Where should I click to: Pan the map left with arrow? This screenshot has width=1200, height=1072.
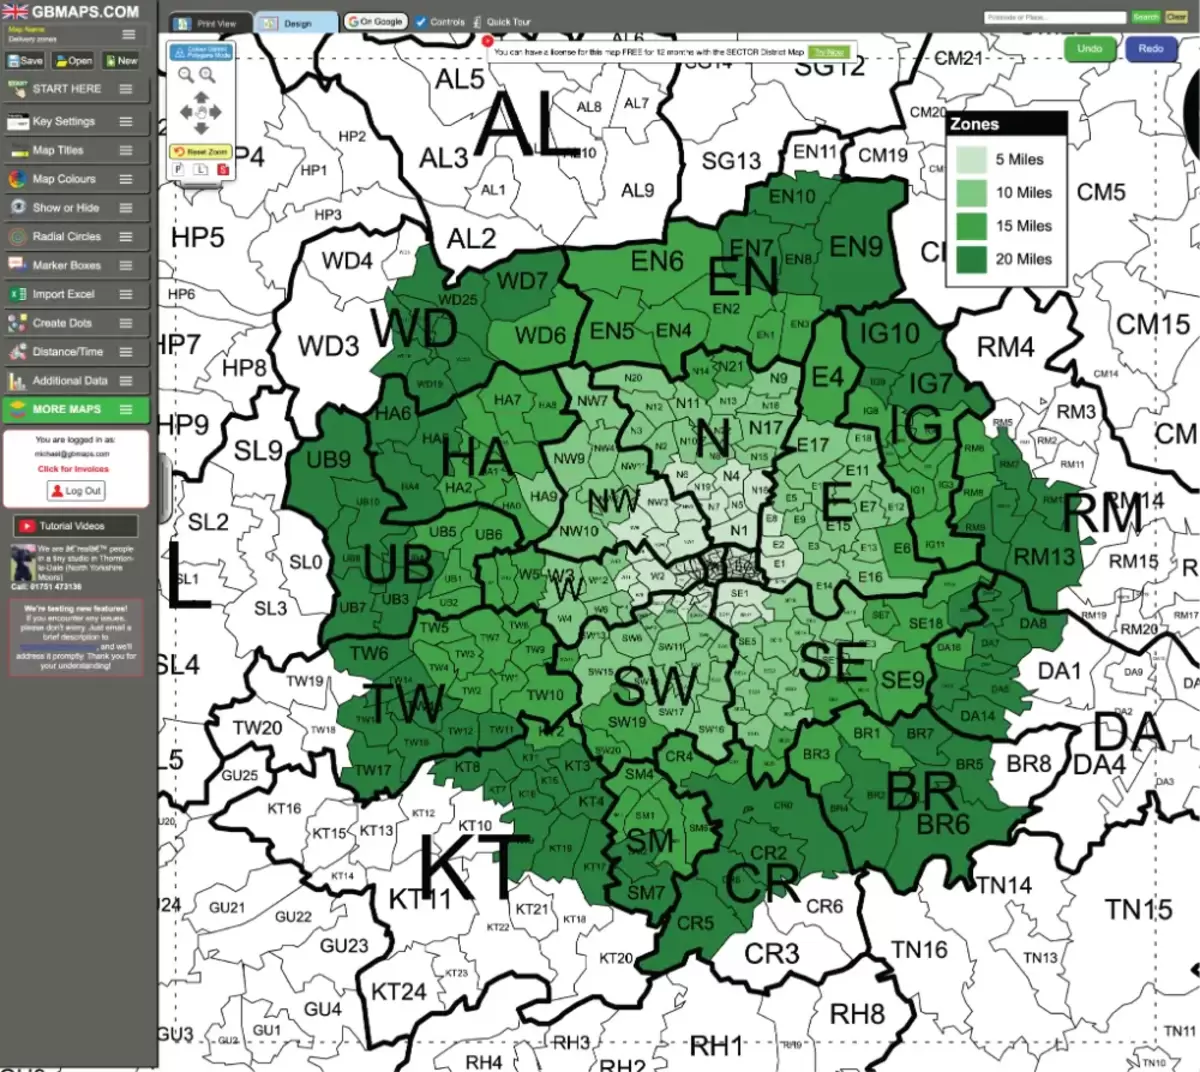click(186, 112)
